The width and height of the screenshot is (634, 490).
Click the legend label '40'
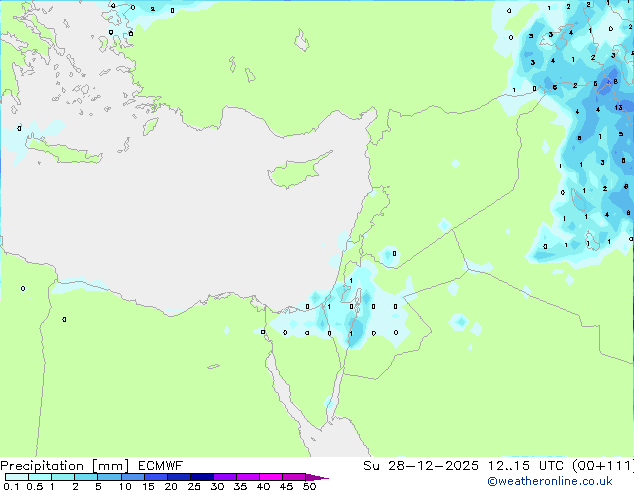[263, 486]
